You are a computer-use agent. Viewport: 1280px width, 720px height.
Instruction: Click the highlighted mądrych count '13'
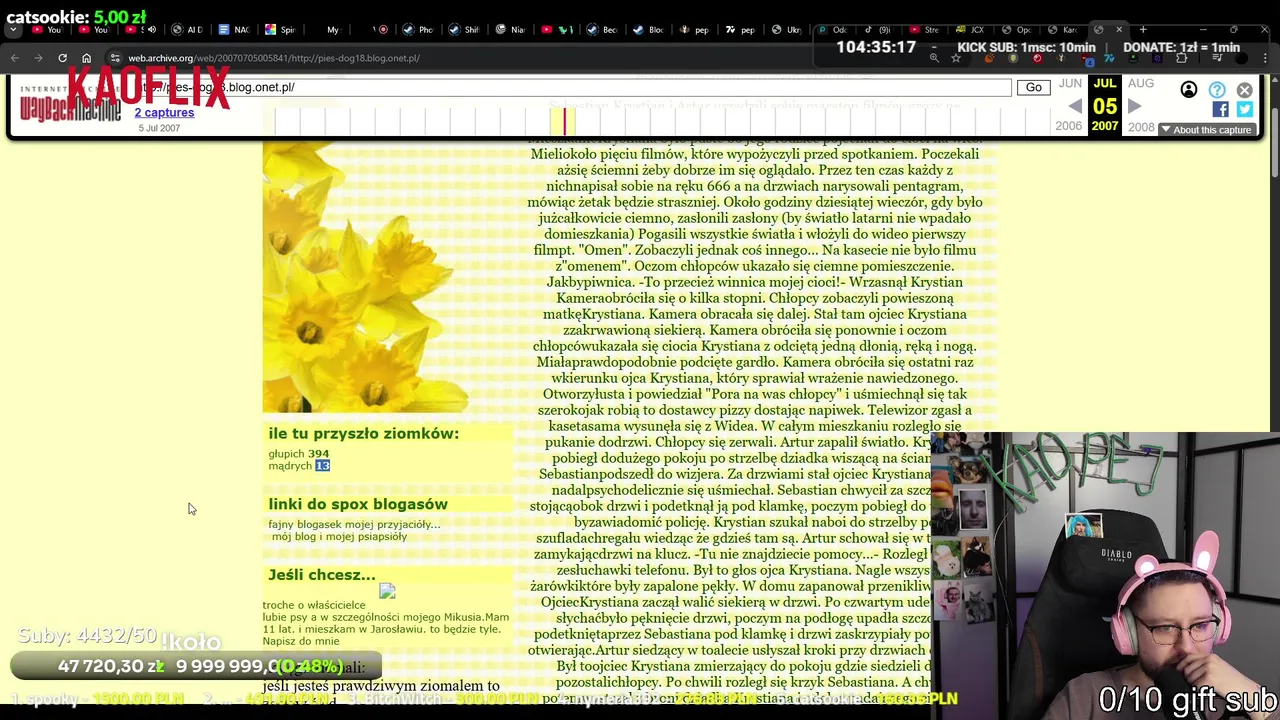tap(322, 465)
